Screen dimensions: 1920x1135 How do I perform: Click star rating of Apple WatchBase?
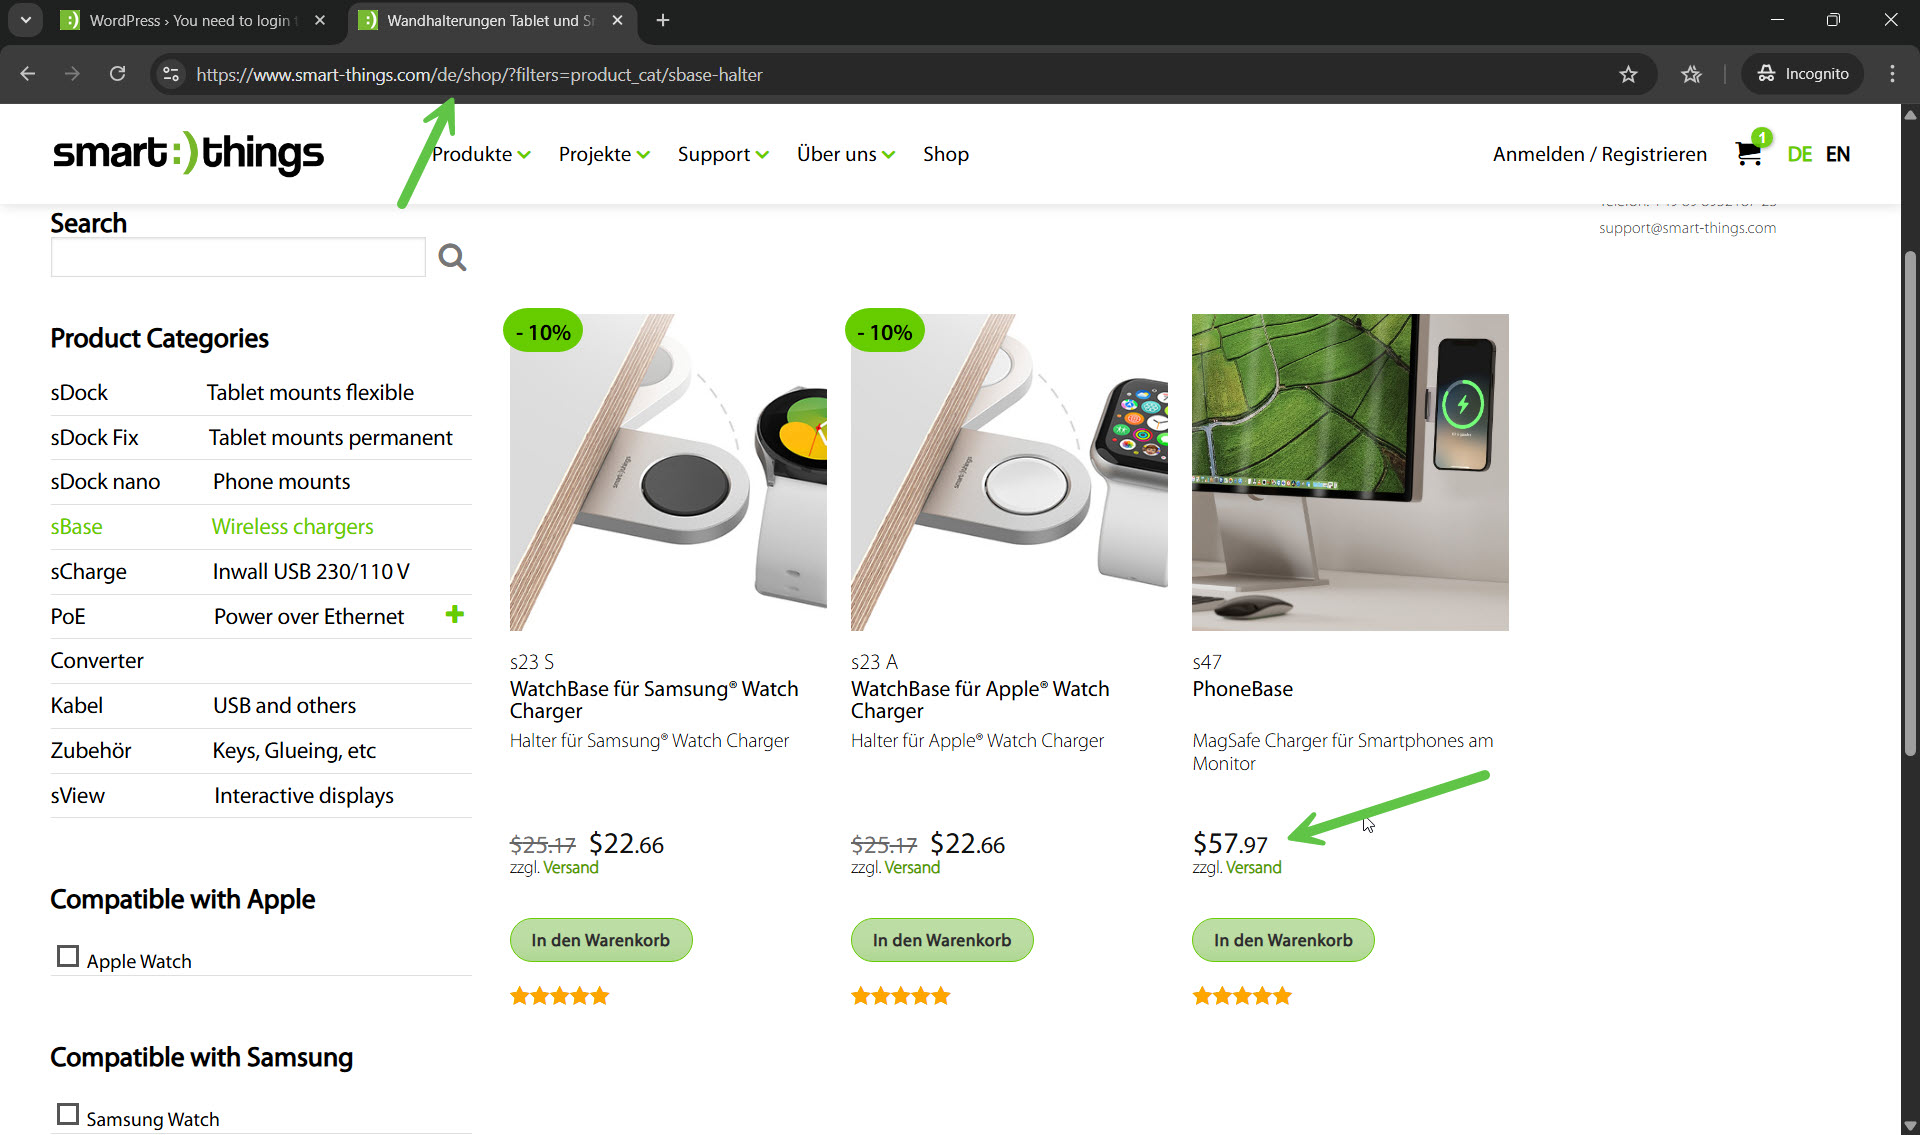tap(900, 995)
